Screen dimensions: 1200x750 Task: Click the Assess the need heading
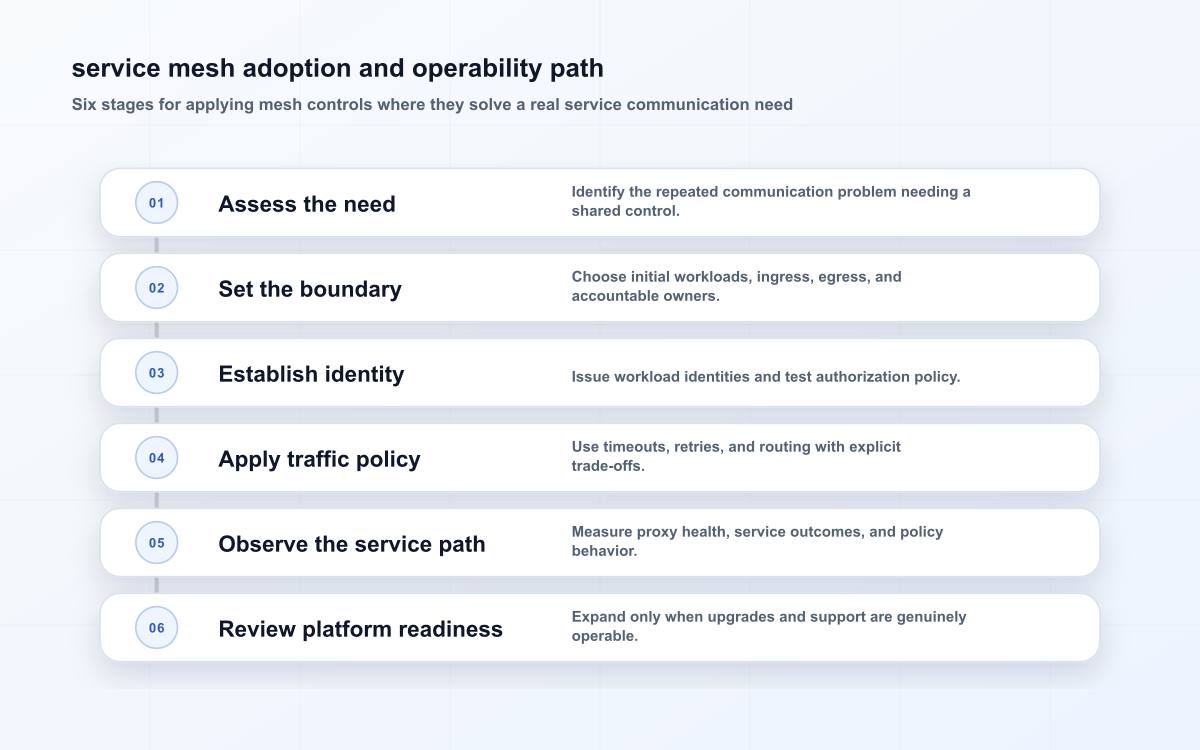(x=307, y=204)
